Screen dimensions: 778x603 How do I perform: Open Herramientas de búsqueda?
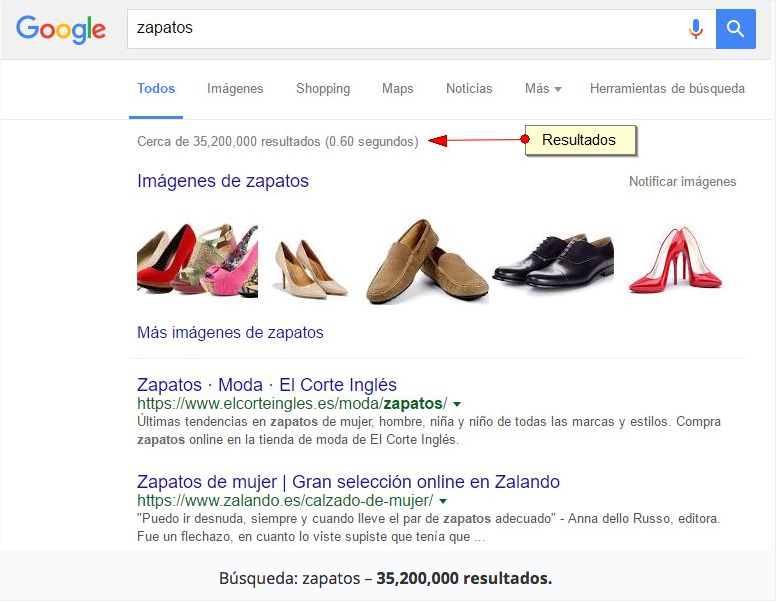click(x=667, y=89)
